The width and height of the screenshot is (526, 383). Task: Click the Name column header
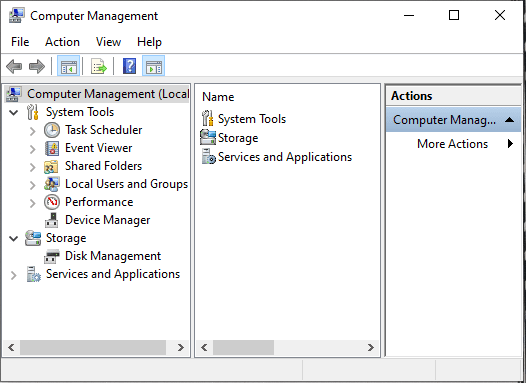218,97
